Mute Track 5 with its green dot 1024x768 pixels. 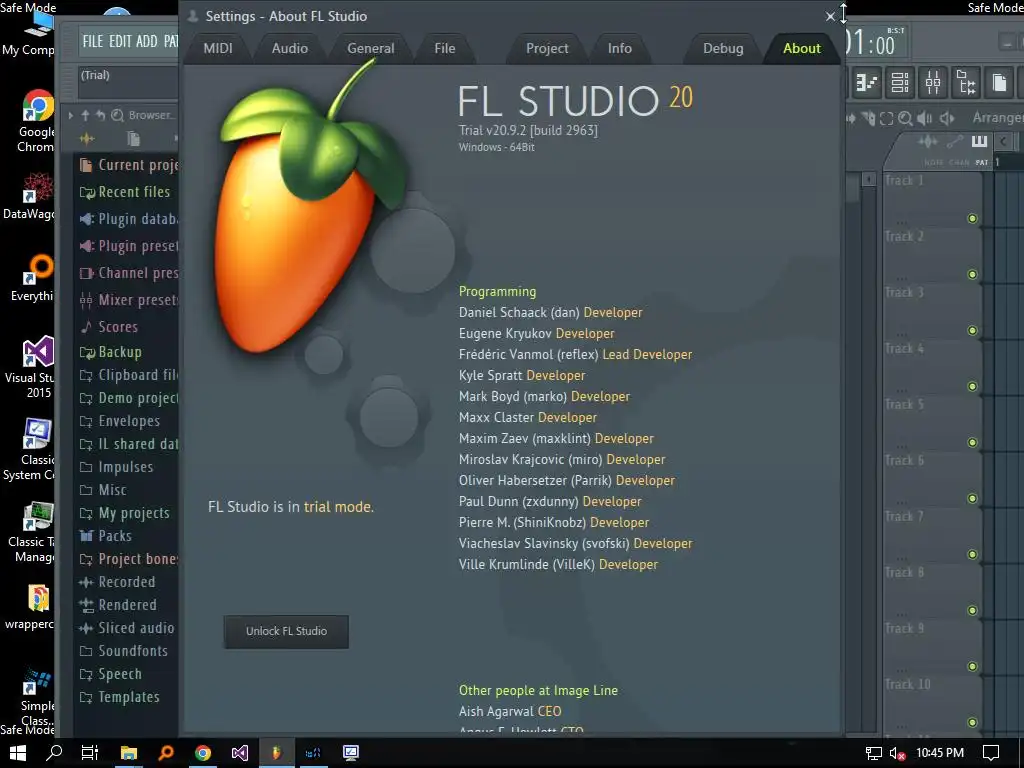tap(972, 443)
